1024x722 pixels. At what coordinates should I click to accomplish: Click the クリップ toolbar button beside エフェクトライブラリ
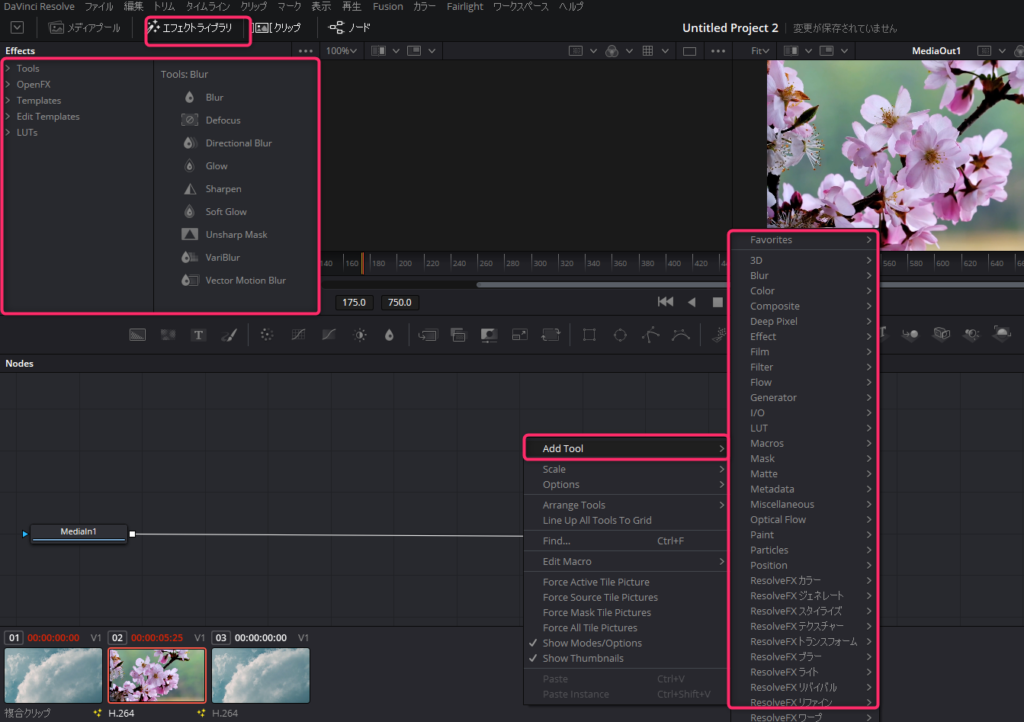[278, 27]
